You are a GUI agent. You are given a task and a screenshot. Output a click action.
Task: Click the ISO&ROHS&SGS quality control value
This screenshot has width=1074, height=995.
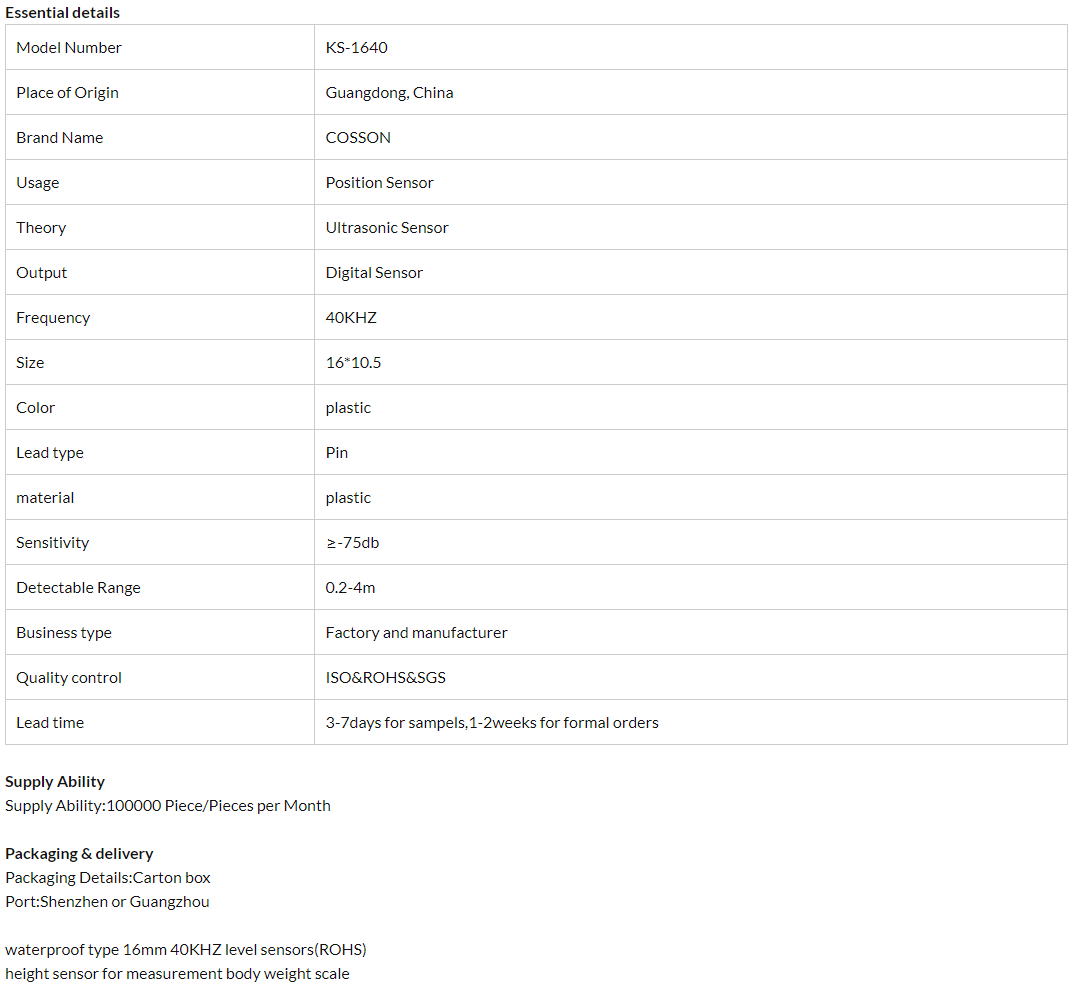click(385, 678)
